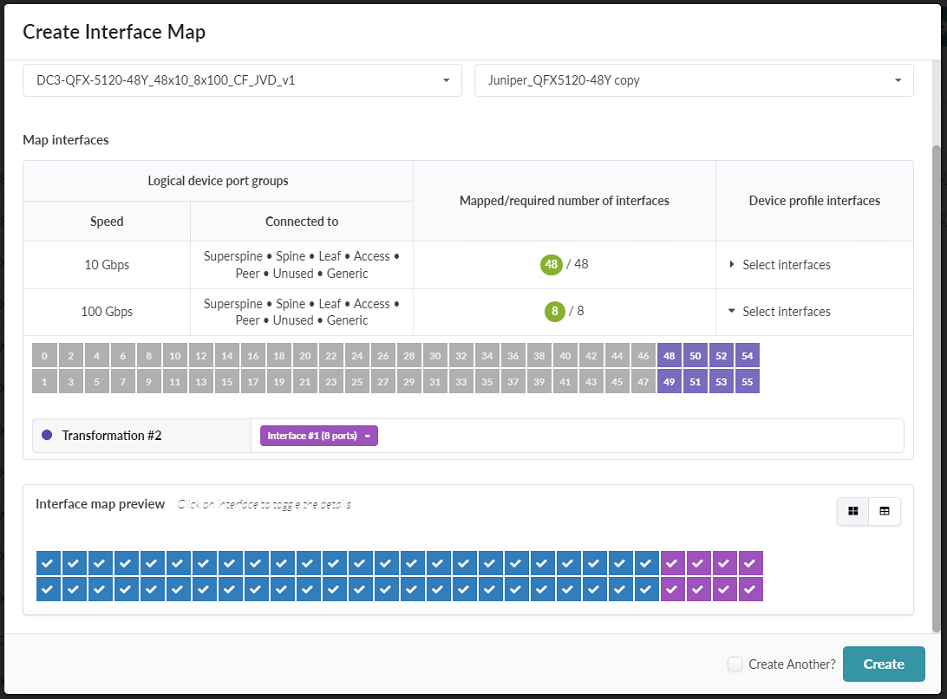Open Interface #1 (8 ports) dropdown
This screenshot has height=699, width=947.
tap(319, 436)
